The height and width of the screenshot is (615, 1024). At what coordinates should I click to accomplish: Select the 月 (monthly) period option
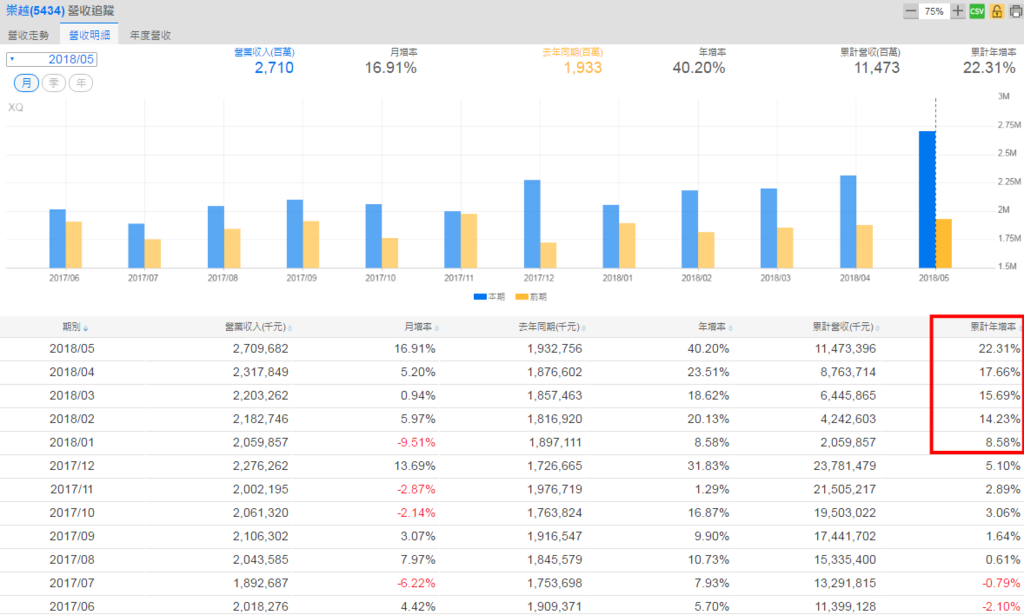(26, 83)
